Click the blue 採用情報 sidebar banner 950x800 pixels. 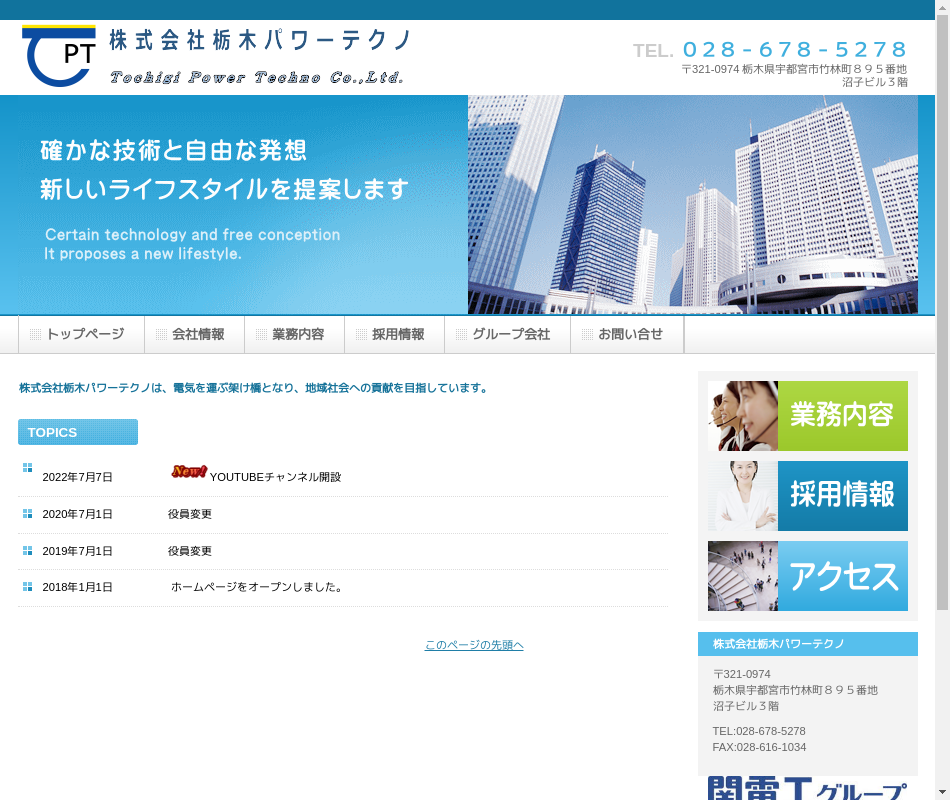[808, 496]
